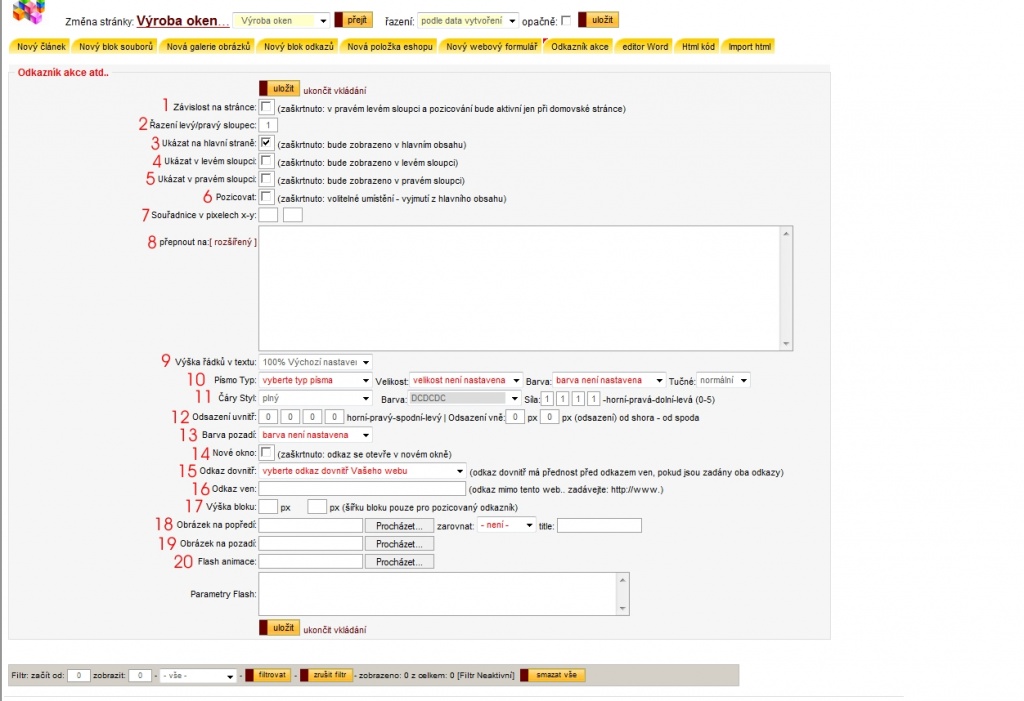Click the Filtr začít od field
The height and width of the screenshot is (701, 1024).
coord(78,676)
